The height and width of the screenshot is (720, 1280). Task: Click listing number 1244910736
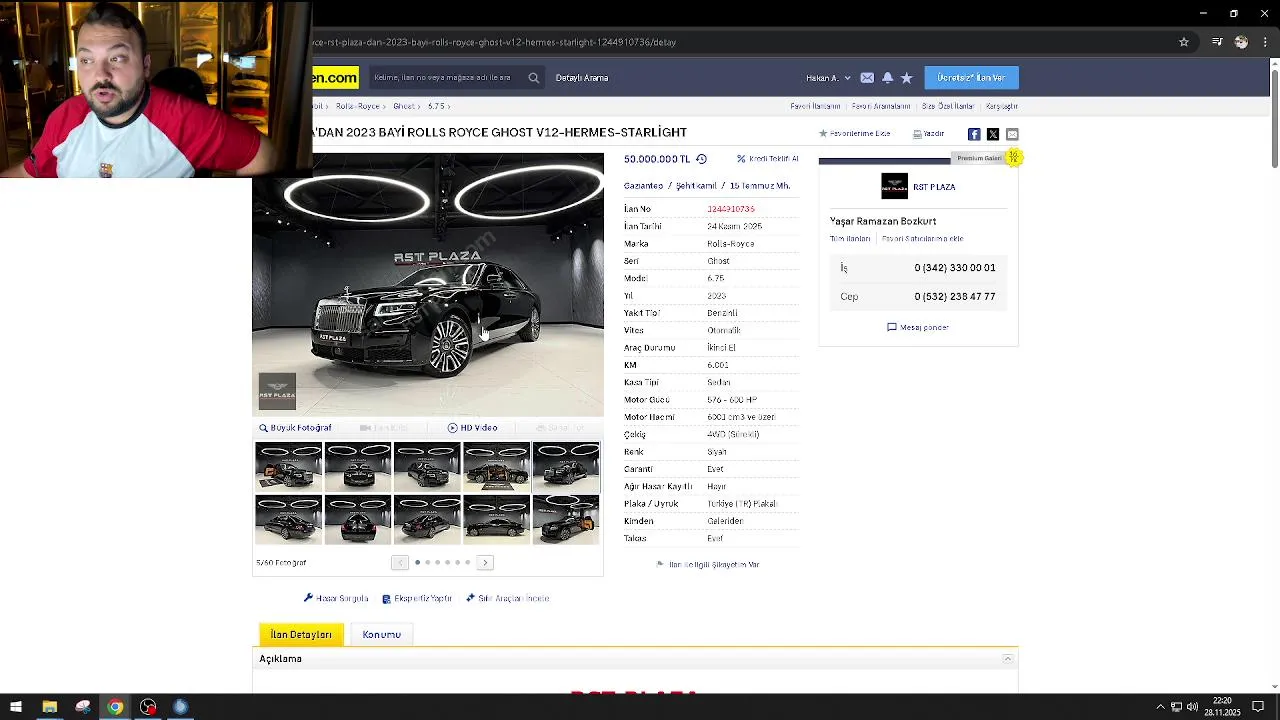click(x=731, y=209)
